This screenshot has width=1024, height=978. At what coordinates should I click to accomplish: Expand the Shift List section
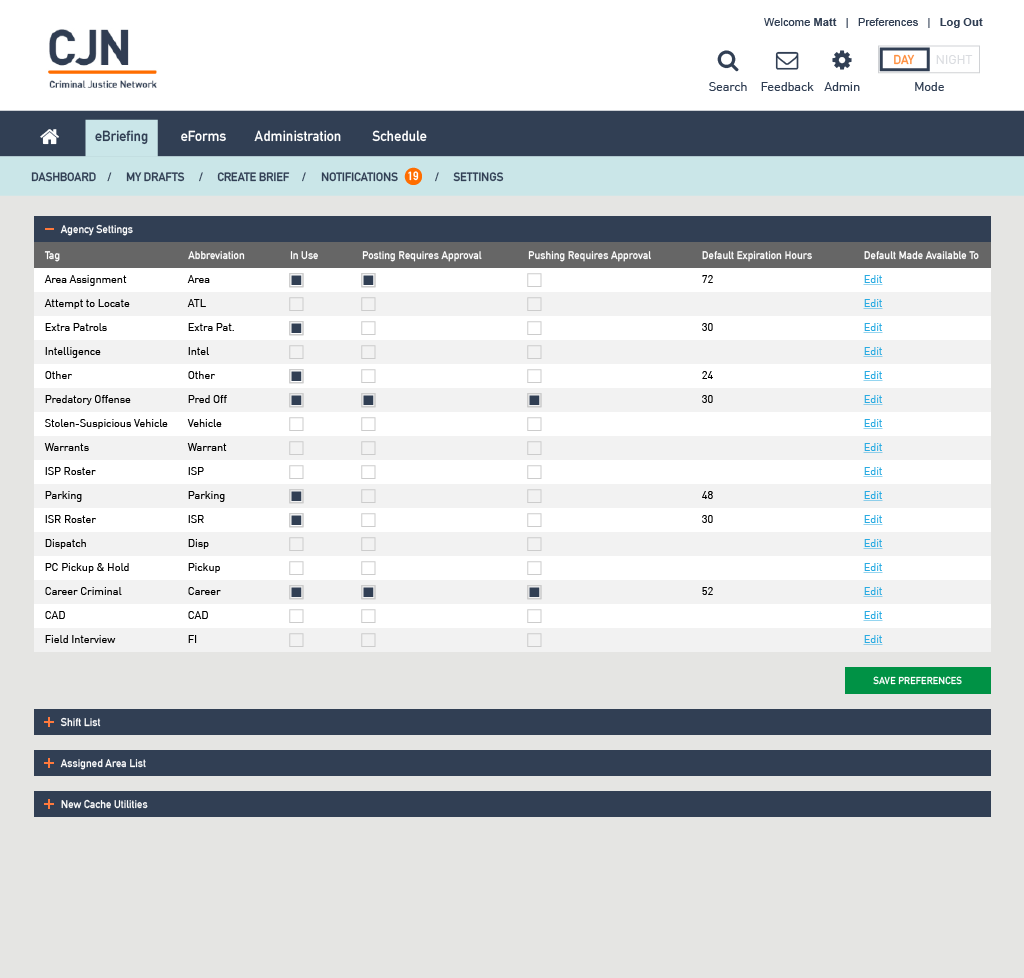(x=48, y=722)
